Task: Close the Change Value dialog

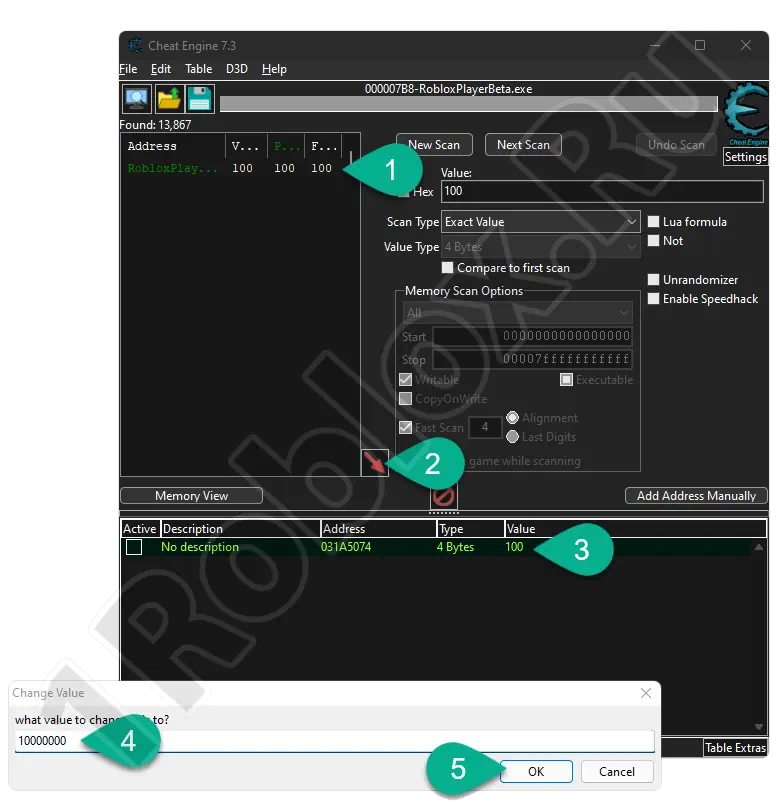Action: (x=646, y=693)
